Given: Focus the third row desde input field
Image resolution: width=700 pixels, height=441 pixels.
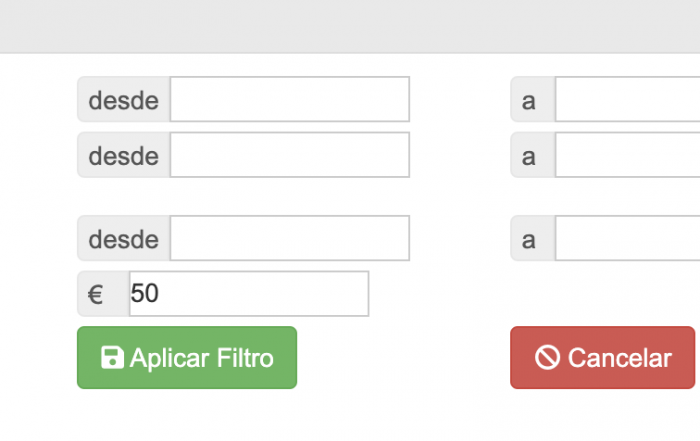Looking at the screenshot, I should [290, 238].
